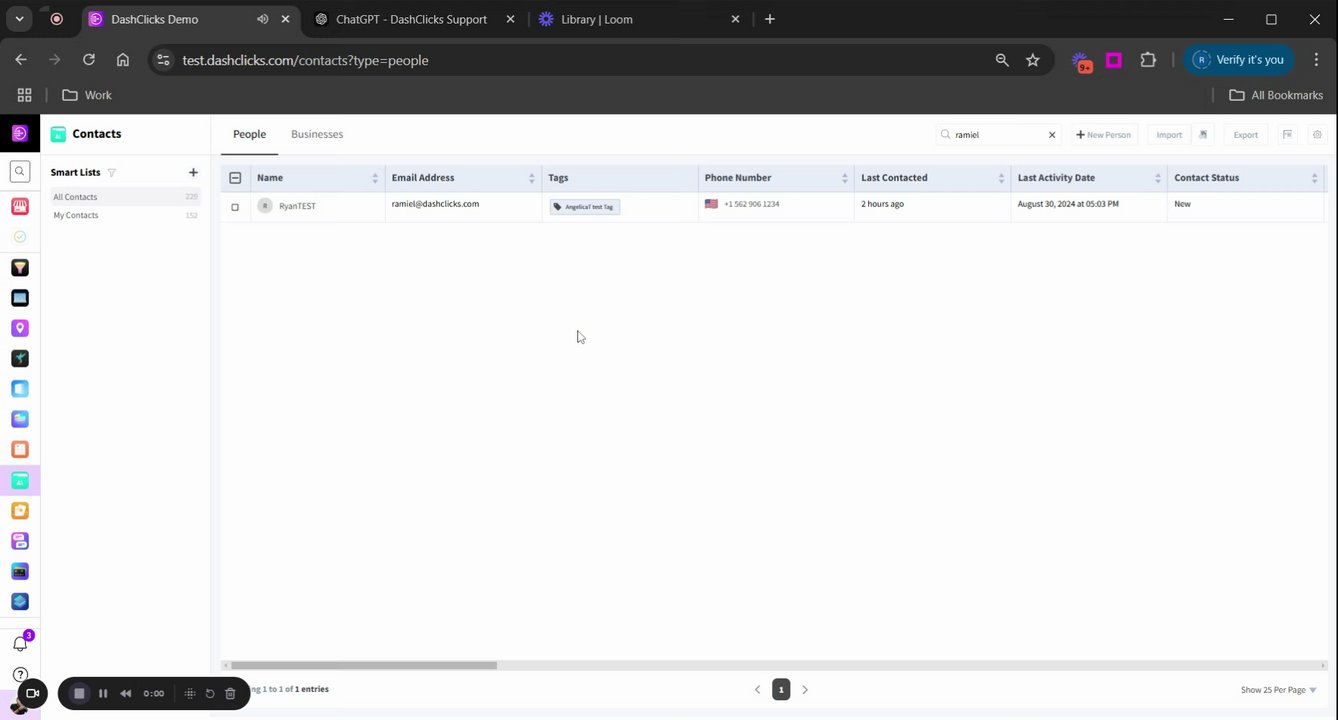The height and width of the screenshot is (720, 1338).
Task: Expand the All Bookmarks folder
Action: point(1276,95)
